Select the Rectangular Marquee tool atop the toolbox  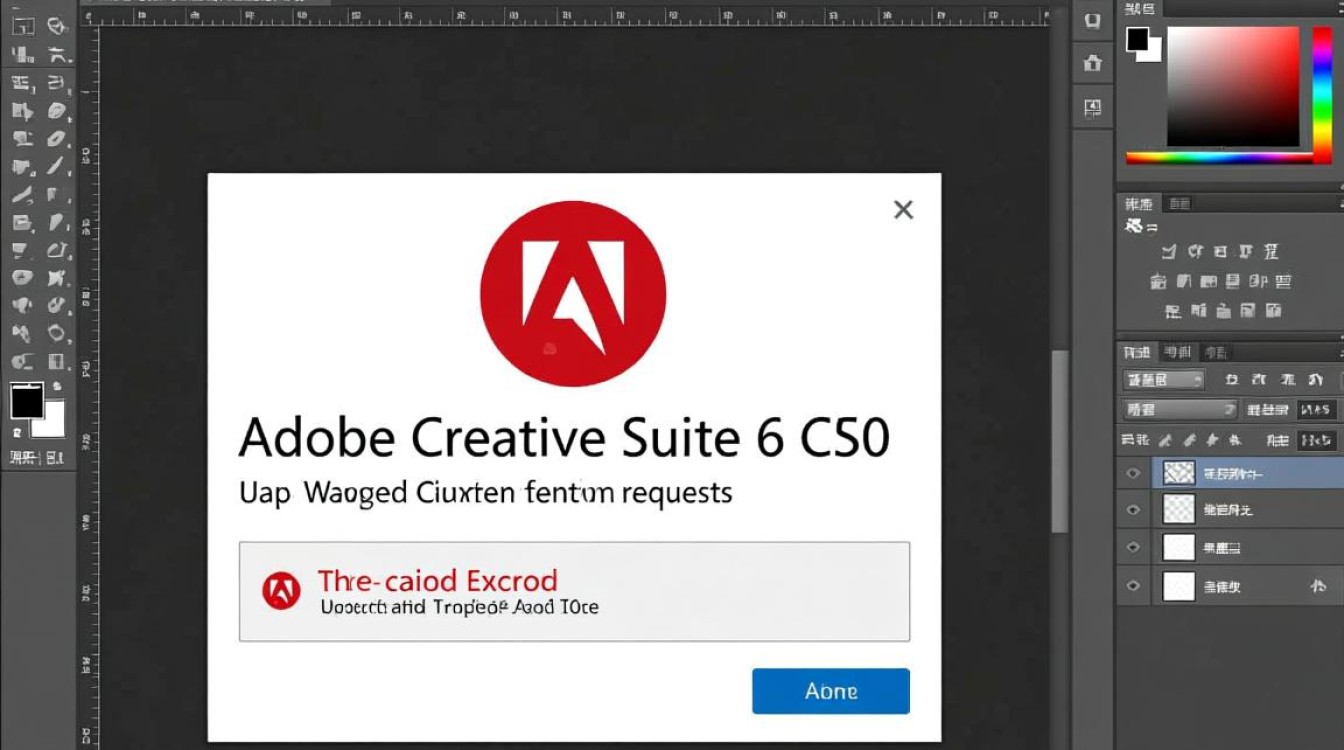(23, 26)
